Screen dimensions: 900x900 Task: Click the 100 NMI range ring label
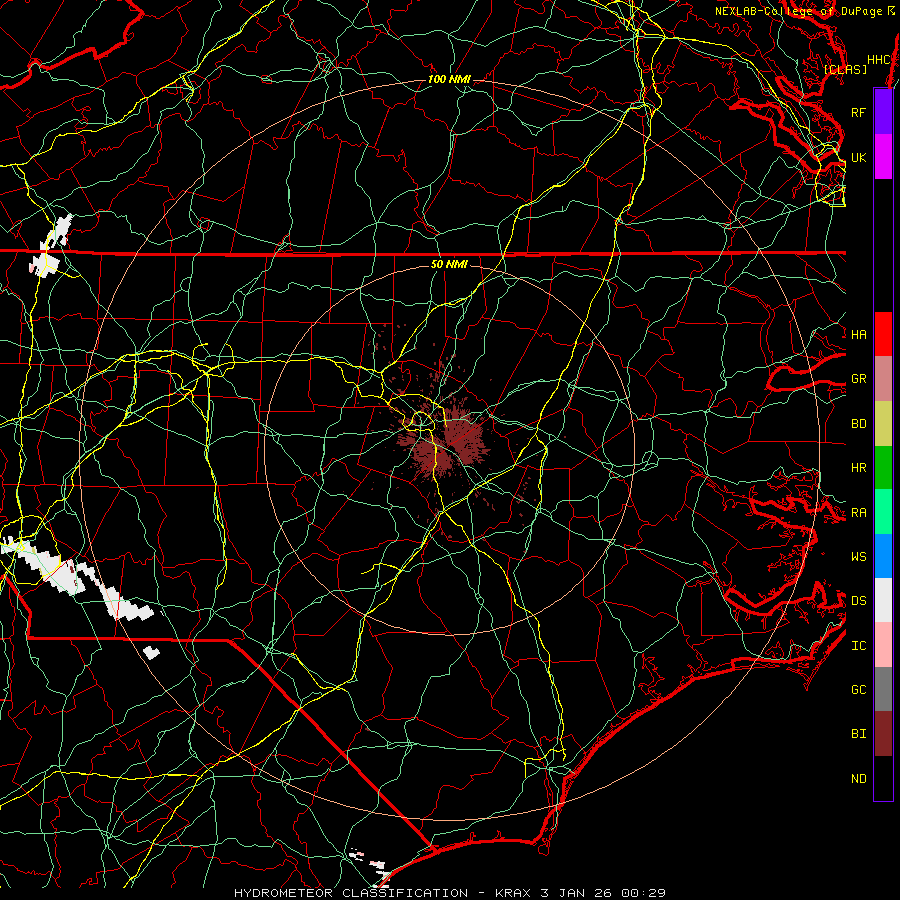point(449,79)
